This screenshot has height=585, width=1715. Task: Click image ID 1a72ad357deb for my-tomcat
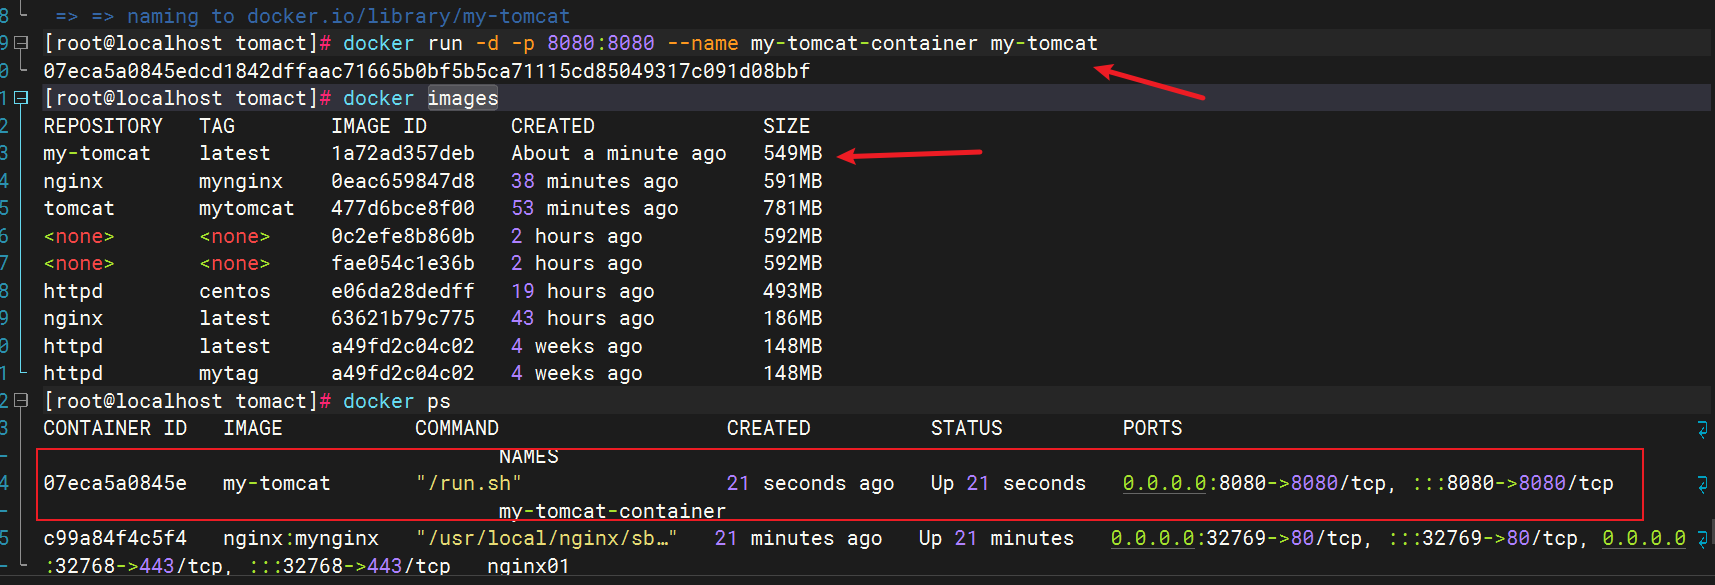point(403,154)
